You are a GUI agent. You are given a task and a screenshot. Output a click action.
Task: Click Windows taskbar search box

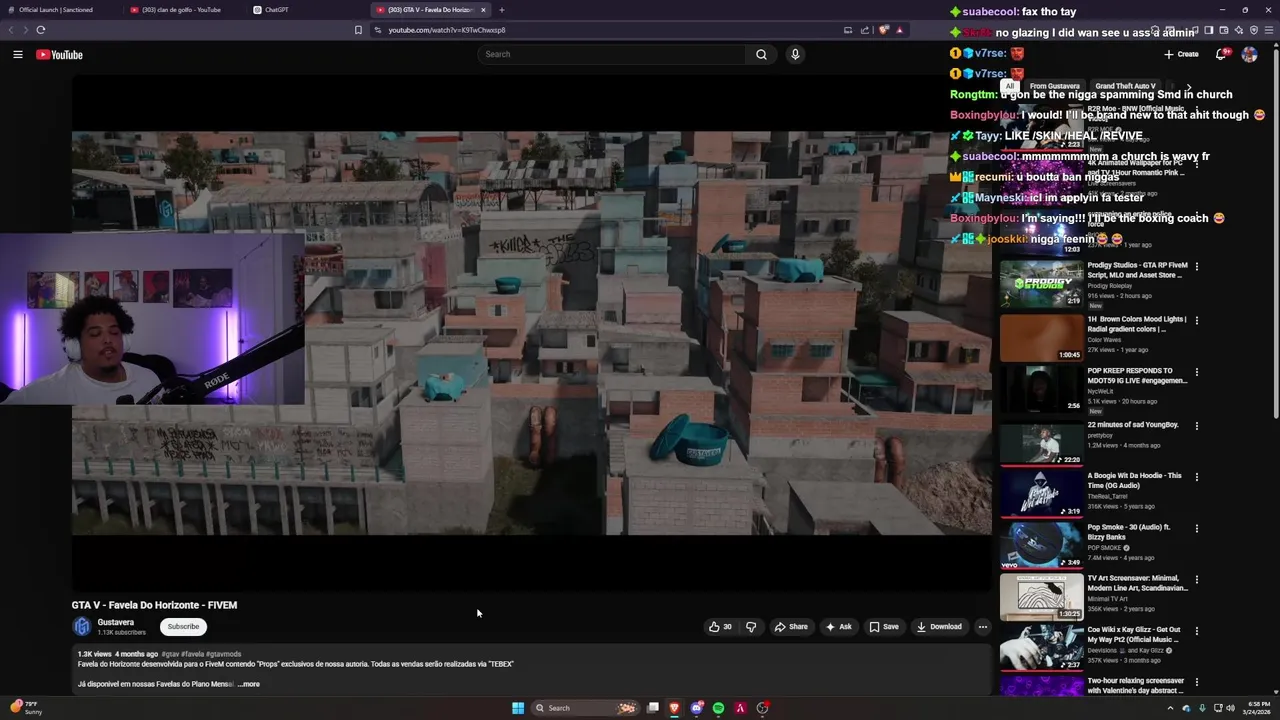pos(585,708)
